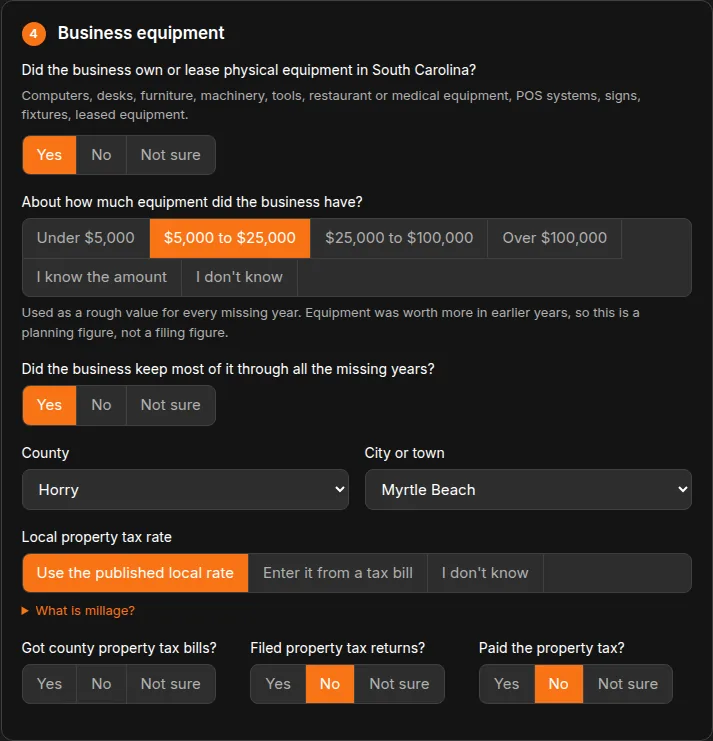Open the City or town dropdown
Image resolution: width=713 pixels, height=741 pixels.
tap(528, 490)
